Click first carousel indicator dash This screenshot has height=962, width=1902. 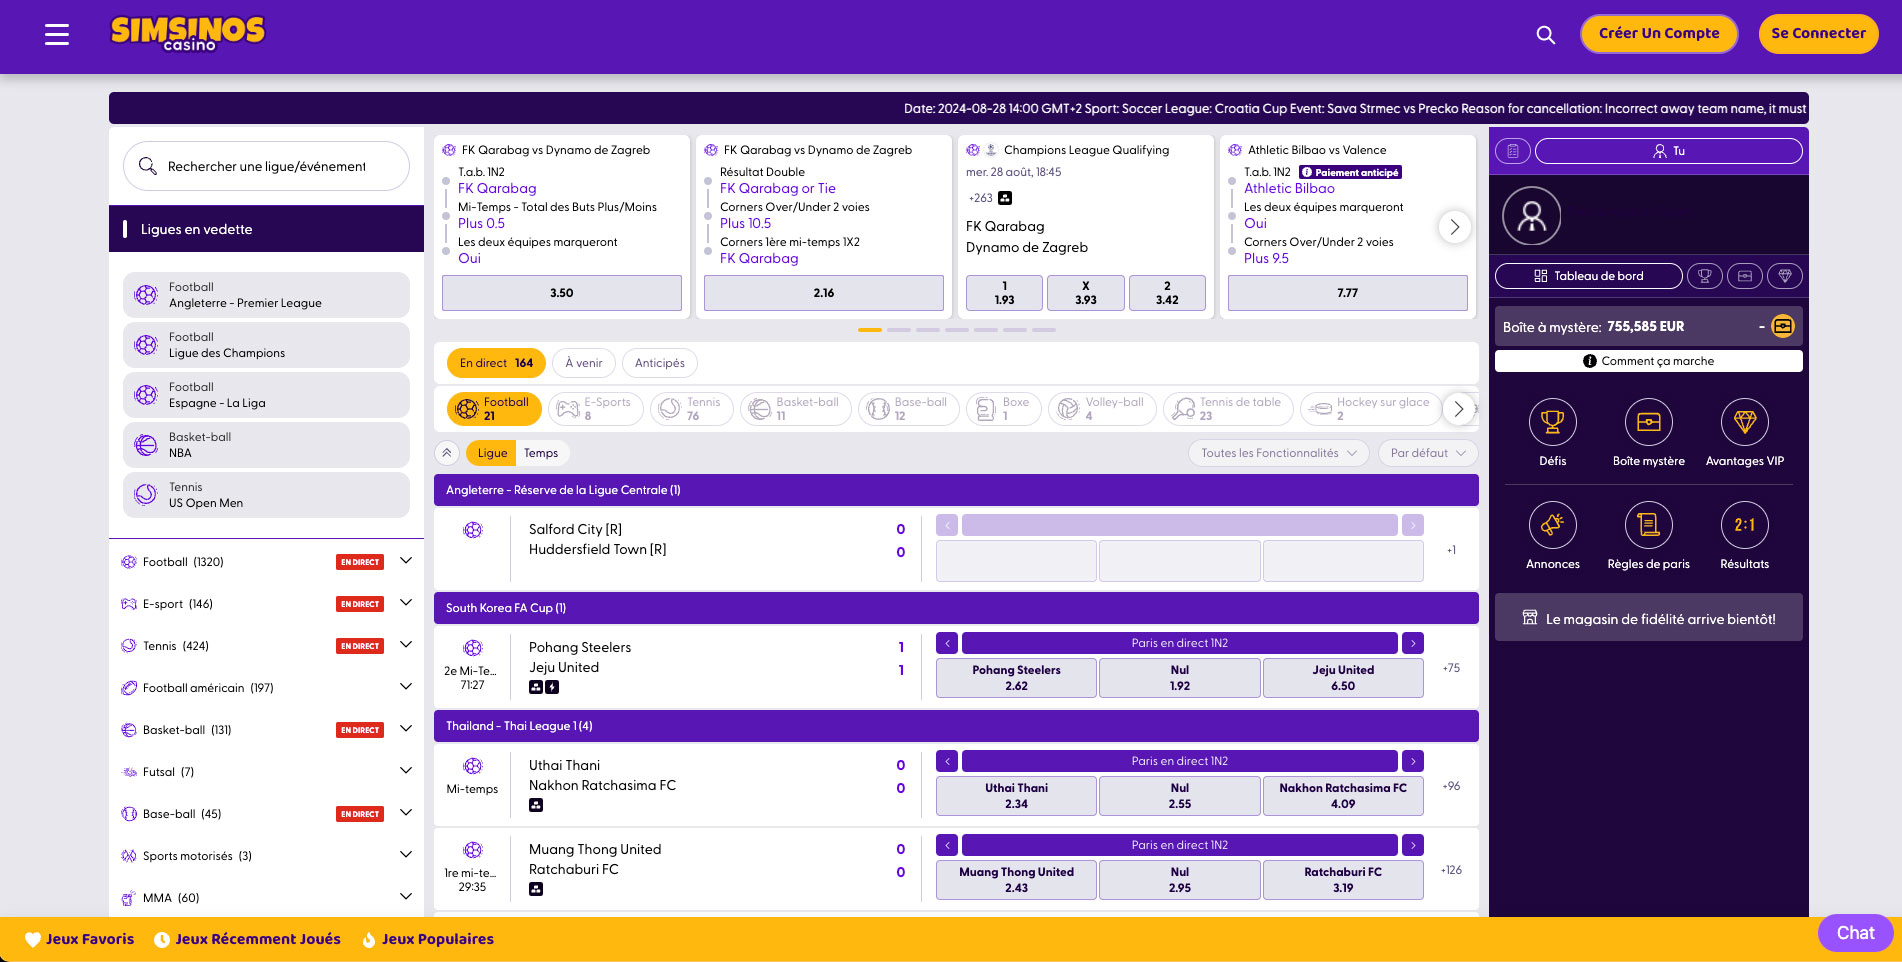[870, 330]
